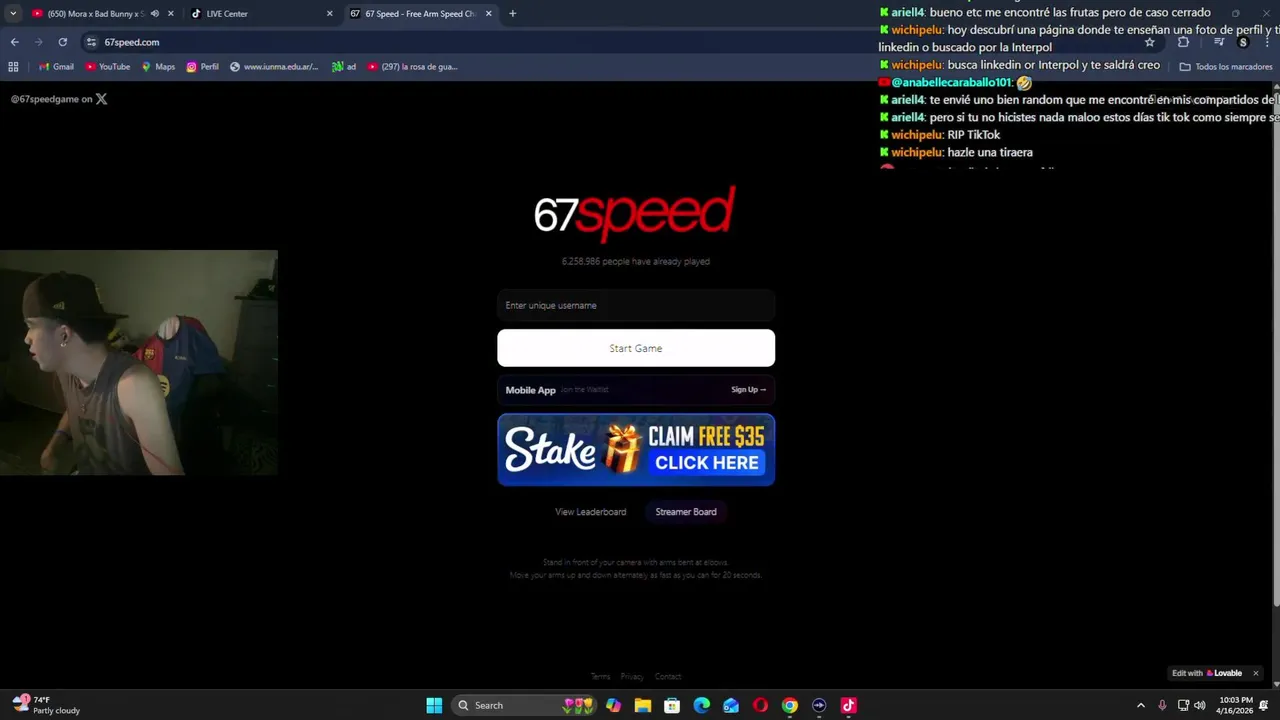Show hidden system tray icons
1280x720 pixels.
coord(1141,705)
